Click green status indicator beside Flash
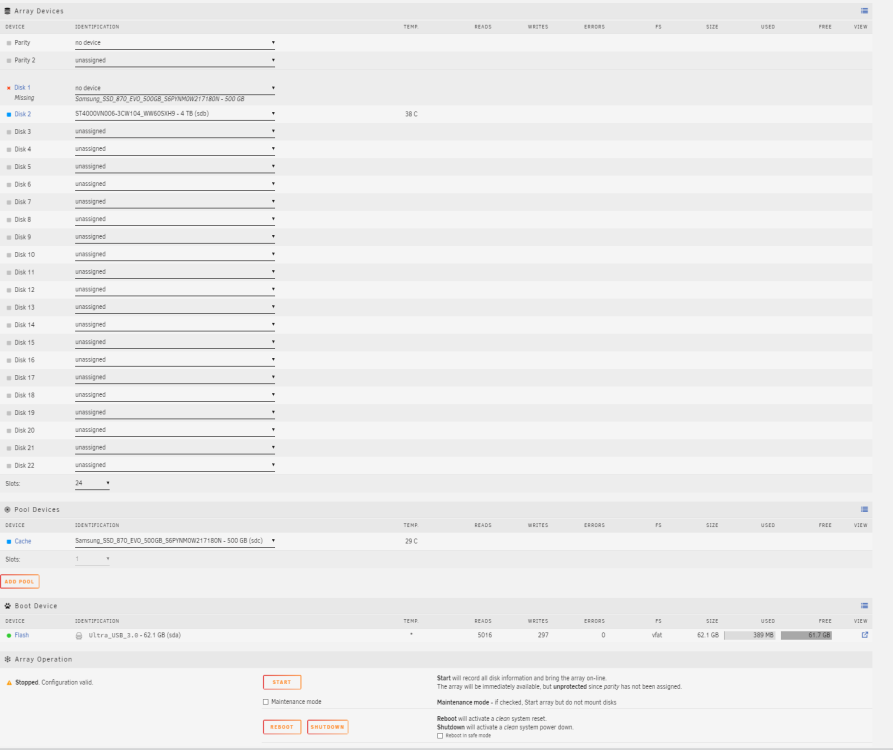Image resolution: width=893 pixels, height=750 pixels. (9, 636)
